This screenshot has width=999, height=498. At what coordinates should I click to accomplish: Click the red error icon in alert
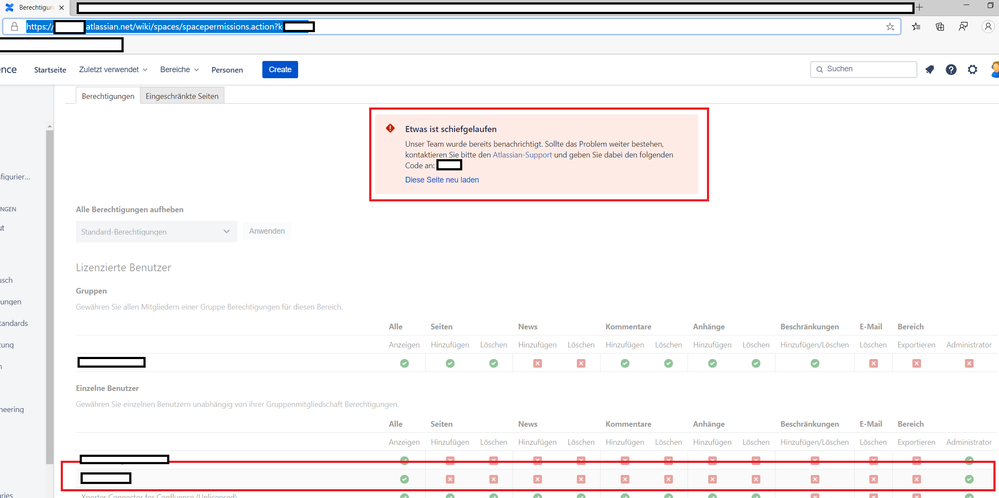391,128
